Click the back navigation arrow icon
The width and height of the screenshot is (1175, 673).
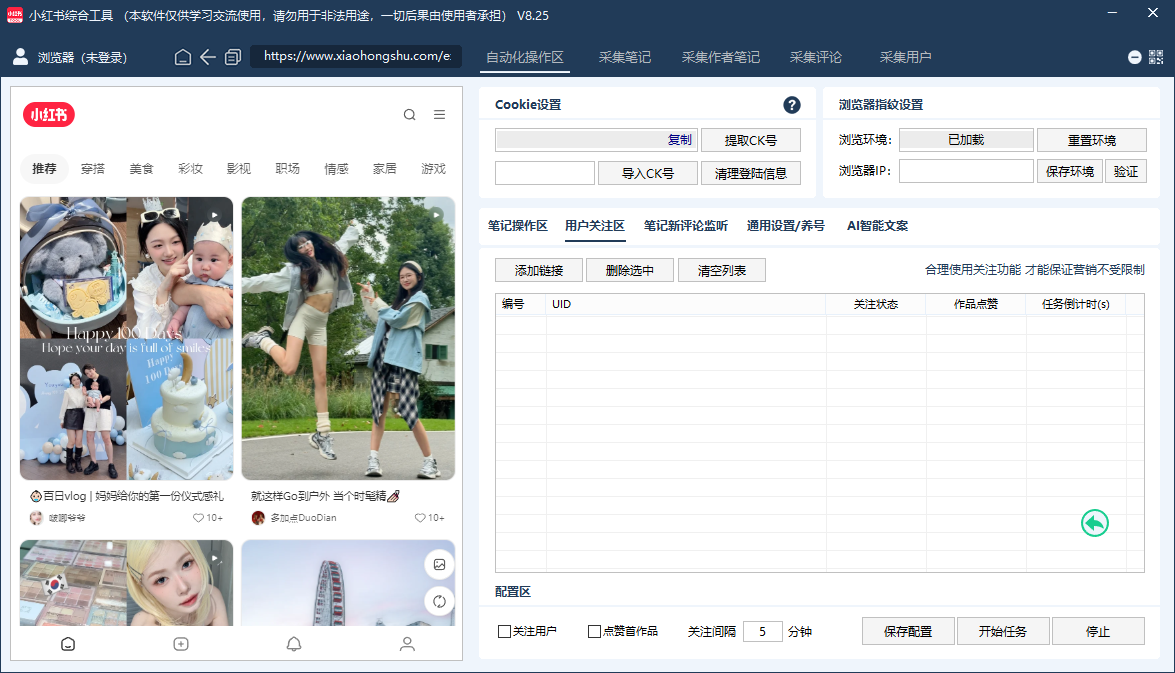coord(208,57)
